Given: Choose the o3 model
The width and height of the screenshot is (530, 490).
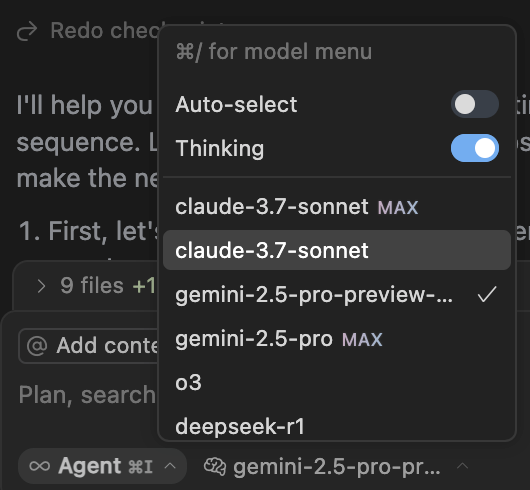Looking at the screenshot, I should pos(337,383).
